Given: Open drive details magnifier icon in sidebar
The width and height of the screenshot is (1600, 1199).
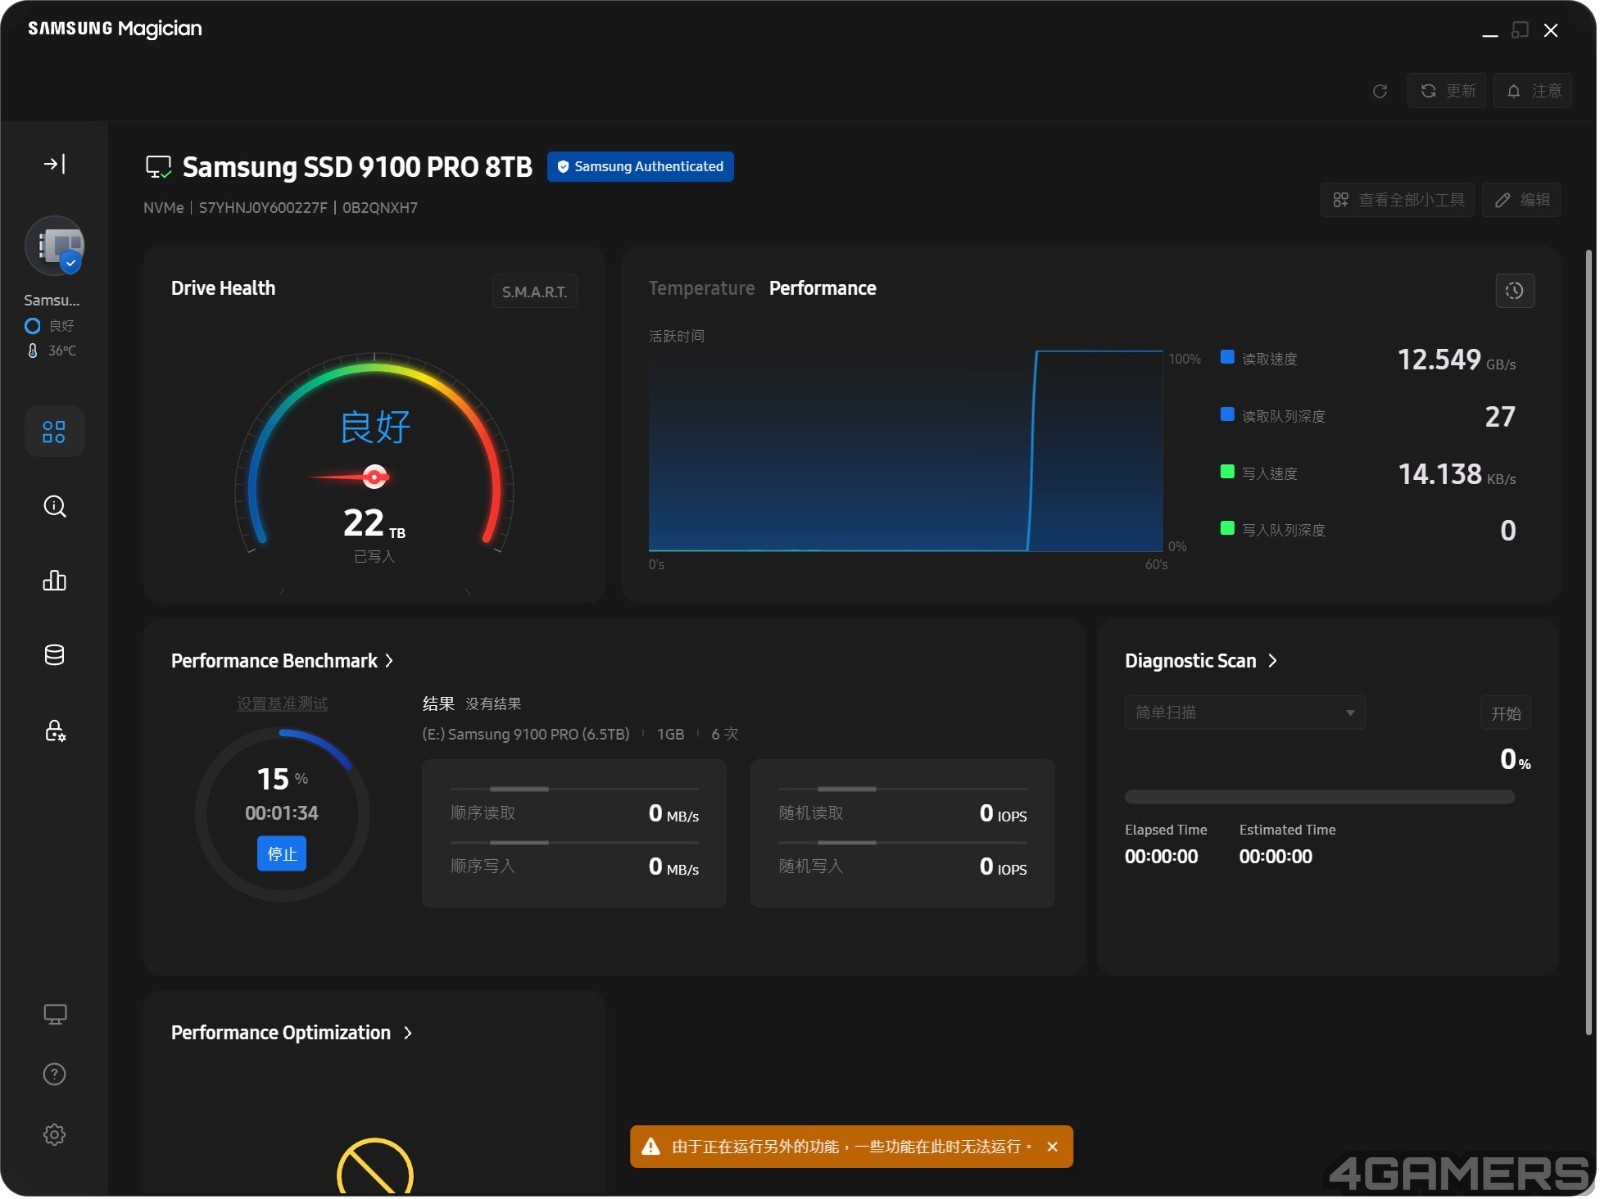Looking at the screenshot, I should (54, 507).
